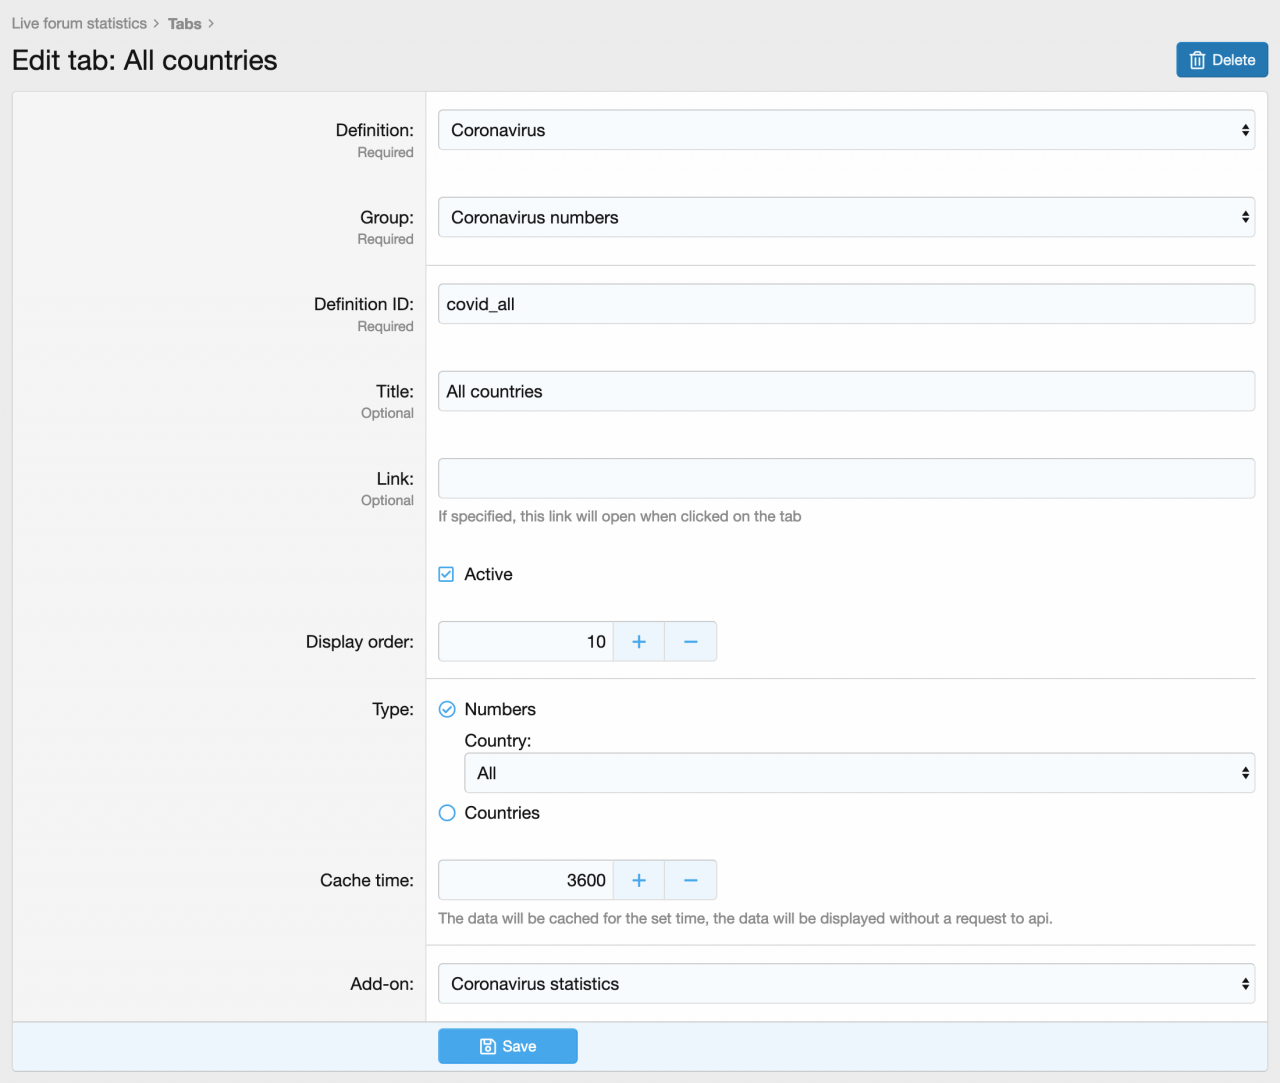Image resolution: width=1280 pixels, height=1083 pixels.
Task: Toggle the Active checkbox
Action: click(447, 574)
